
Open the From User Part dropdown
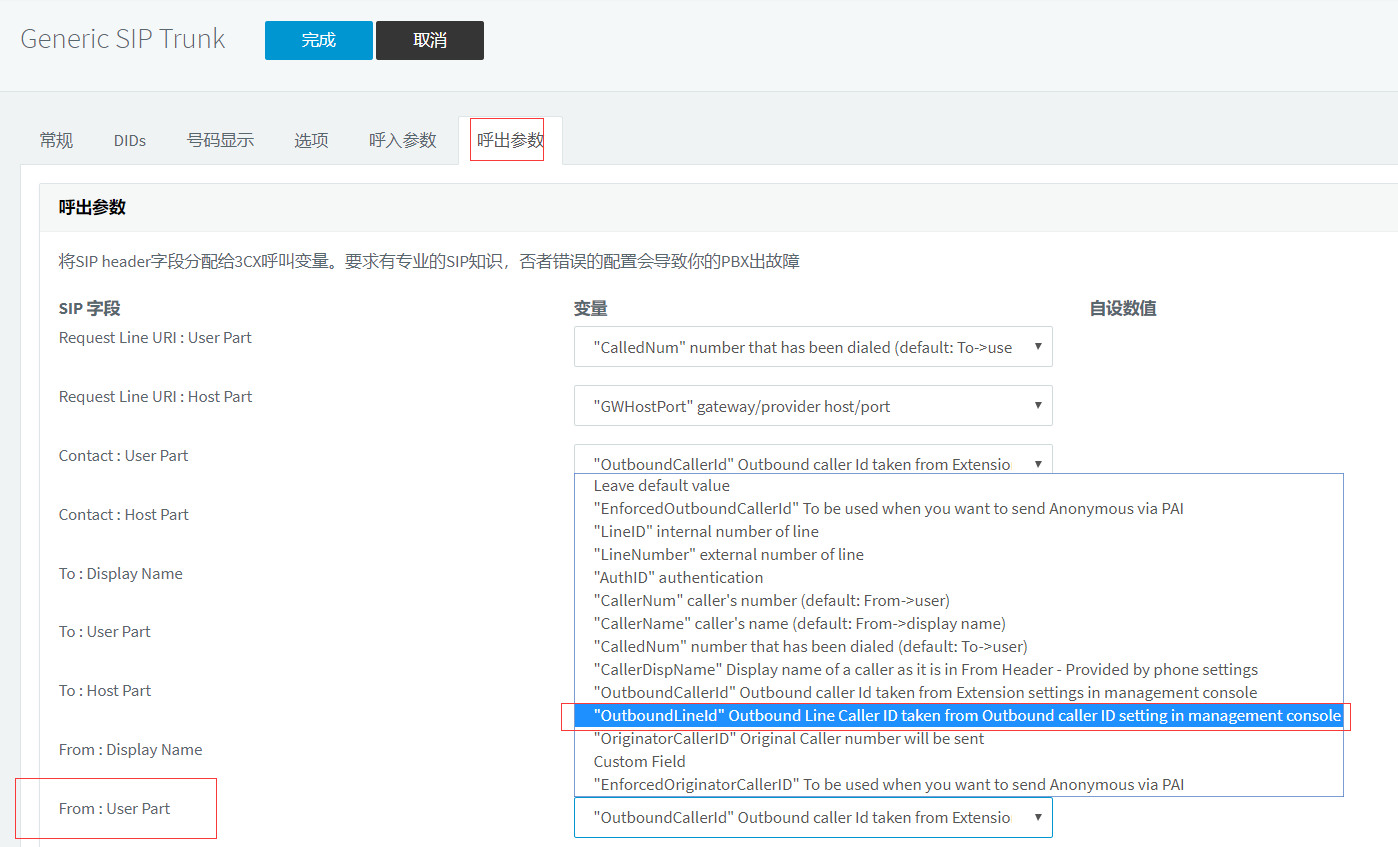tap(812, 817)
